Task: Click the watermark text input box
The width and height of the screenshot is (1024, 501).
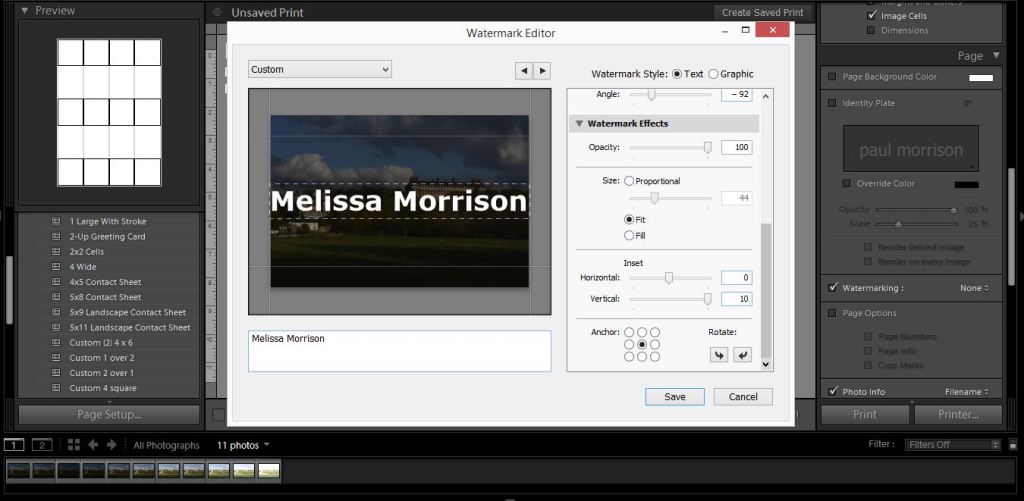Action: pyautogui.click(x=399, y=350)
